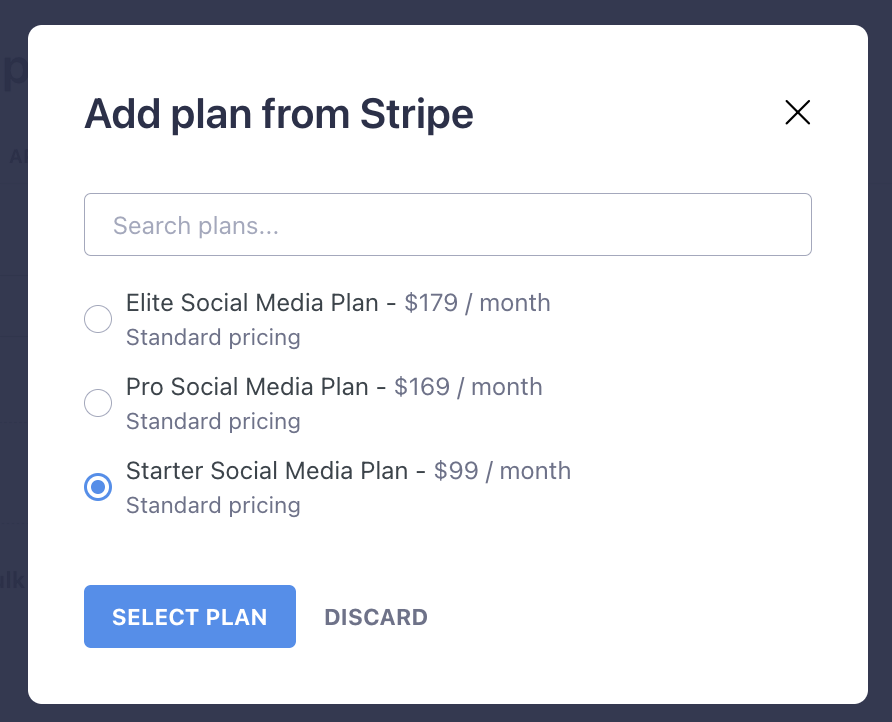Viewport: 892px width, 722px height.
Task: Click the Starter Social Media Plan label
Action: (x=267, y=471)
